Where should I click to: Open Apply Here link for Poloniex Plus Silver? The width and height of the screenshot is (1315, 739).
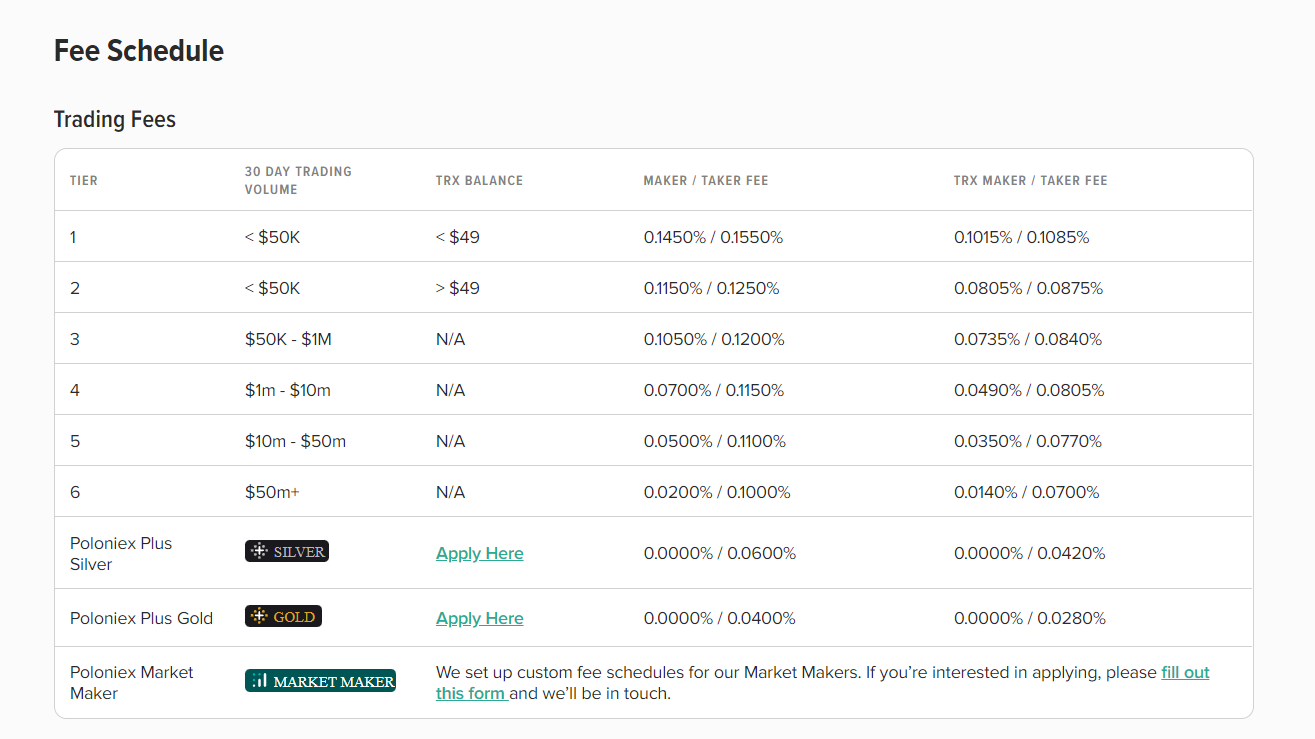tap(480, 553)
